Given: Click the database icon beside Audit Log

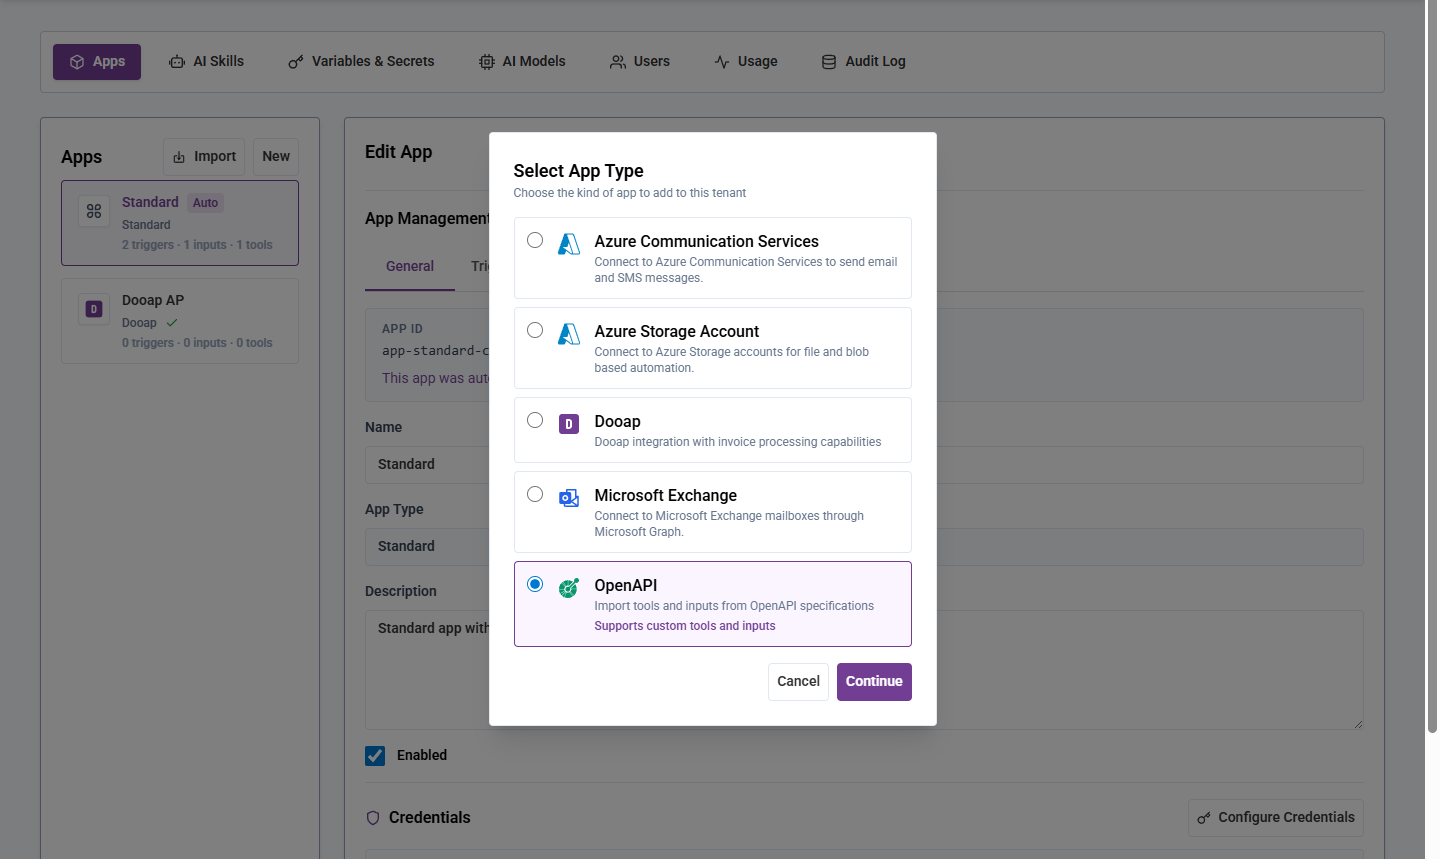Looking at the screenshot, I should pyautogui.click(x=829, y=62).
